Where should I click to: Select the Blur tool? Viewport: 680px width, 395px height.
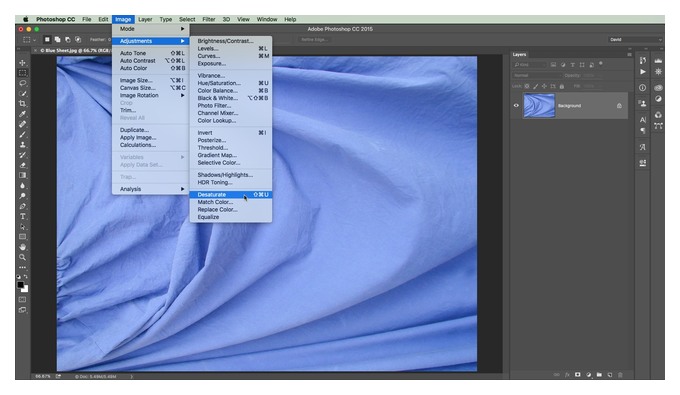(x=23, y=186)
